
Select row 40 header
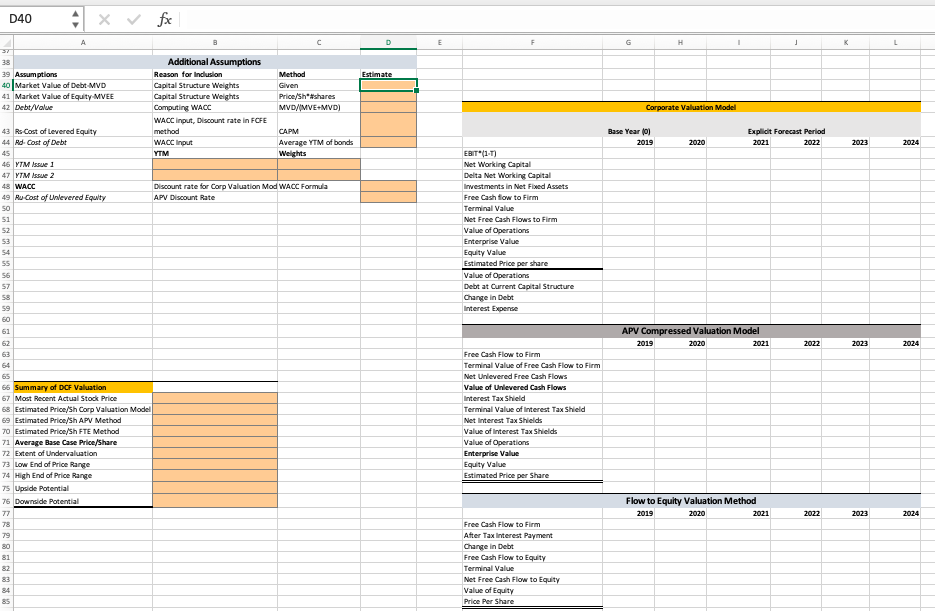(x=6, y=85)
